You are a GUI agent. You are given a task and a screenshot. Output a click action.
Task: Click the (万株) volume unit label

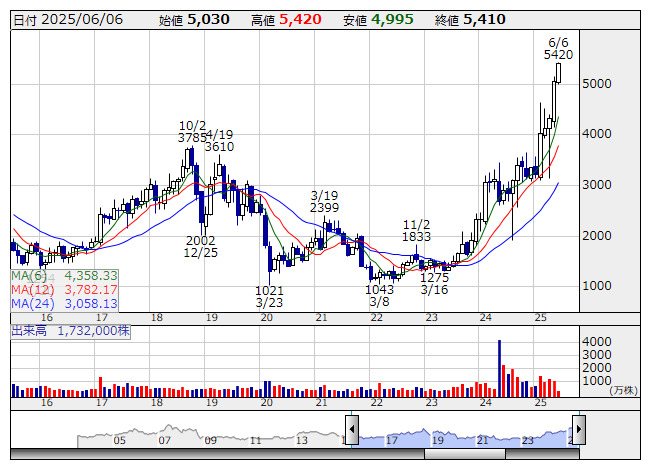(x=623, y=390)
